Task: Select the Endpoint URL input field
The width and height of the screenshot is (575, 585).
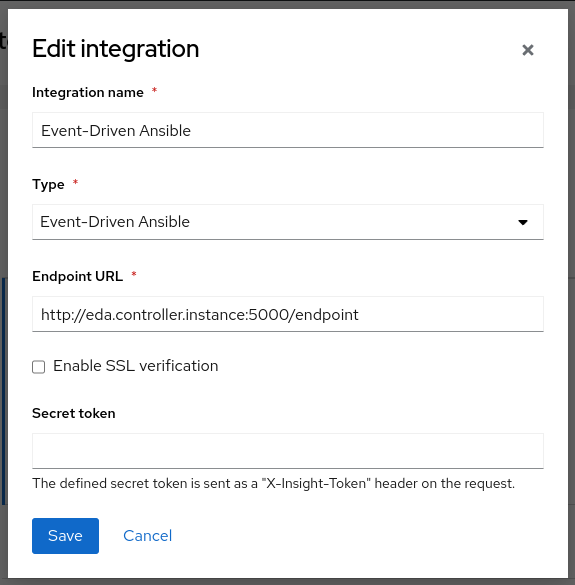Action: pos(288,314)
